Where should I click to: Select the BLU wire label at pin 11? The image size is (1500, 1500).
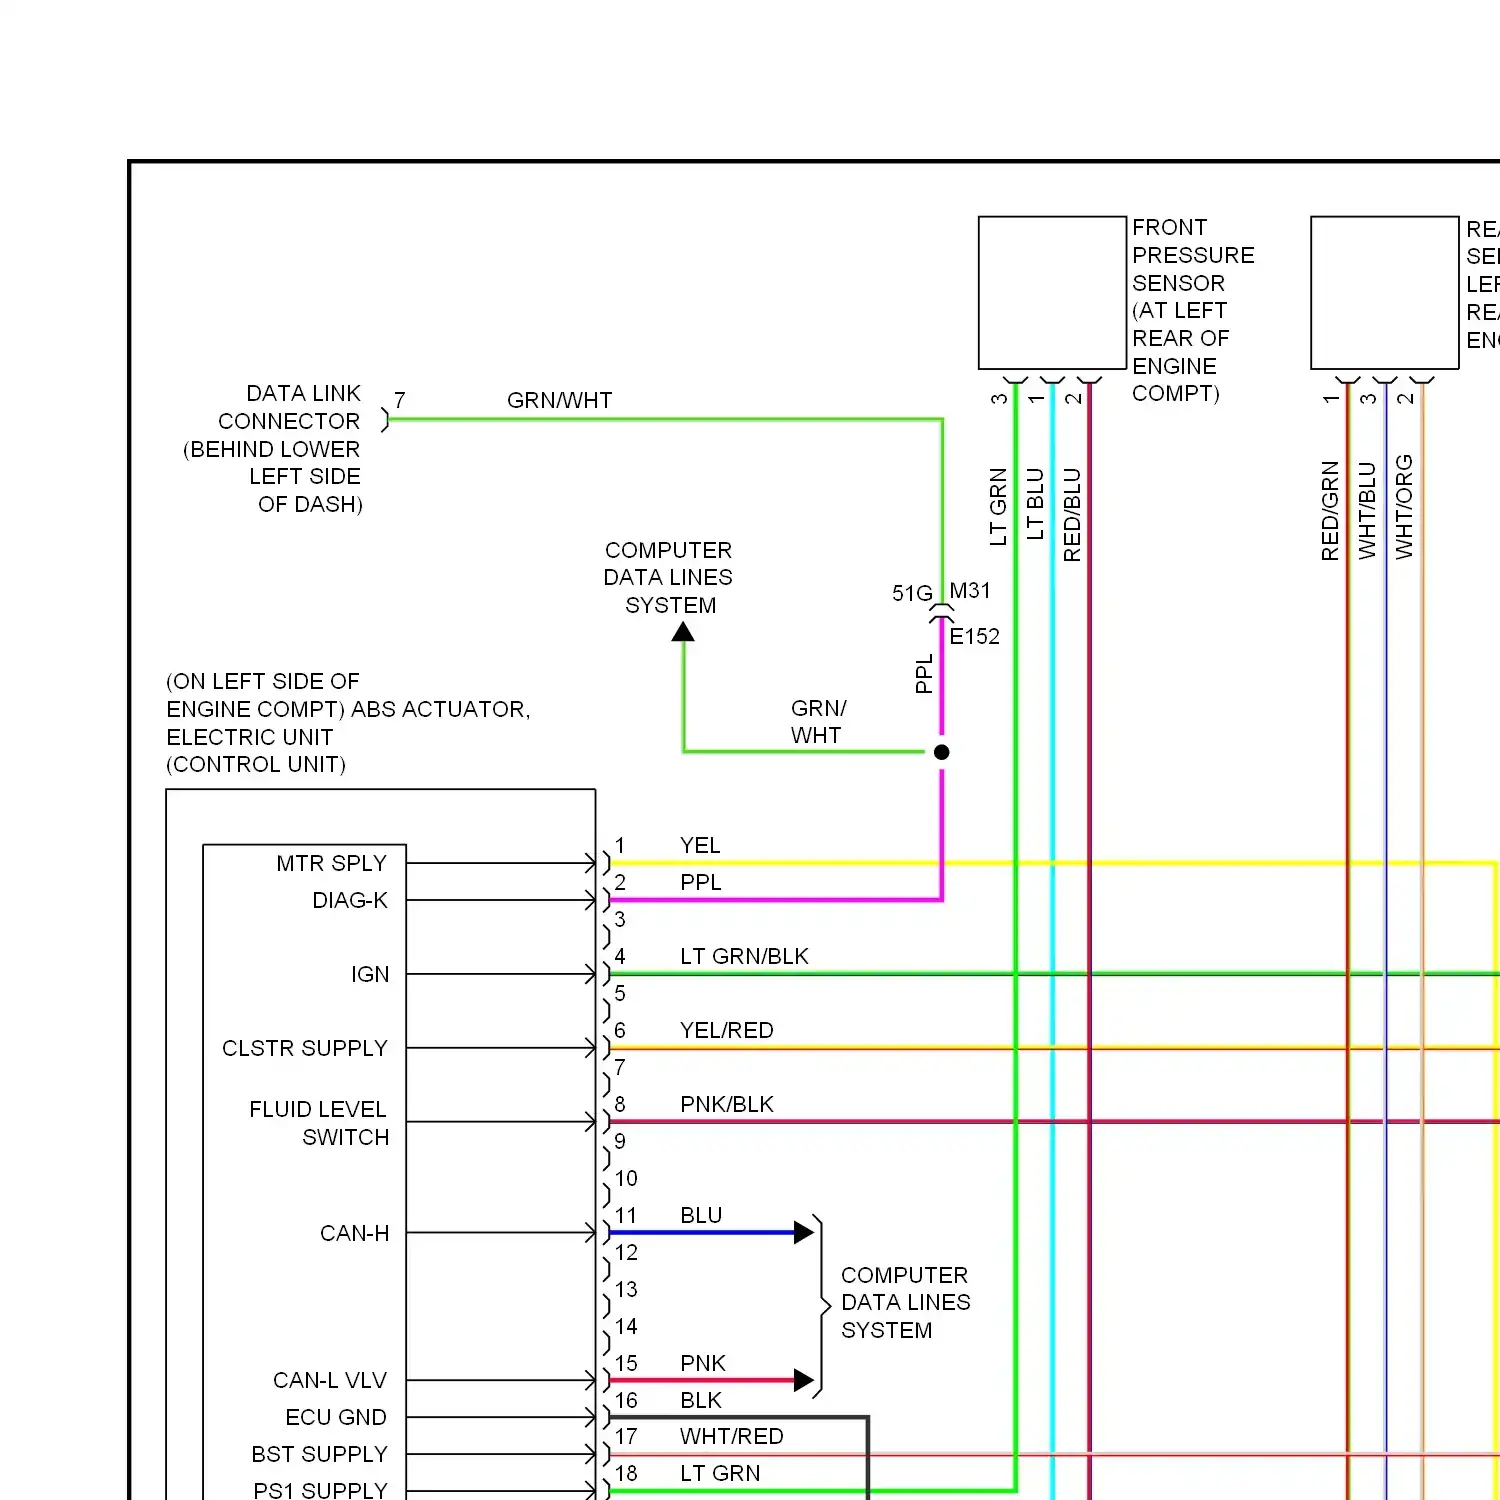coord(701,1215)
